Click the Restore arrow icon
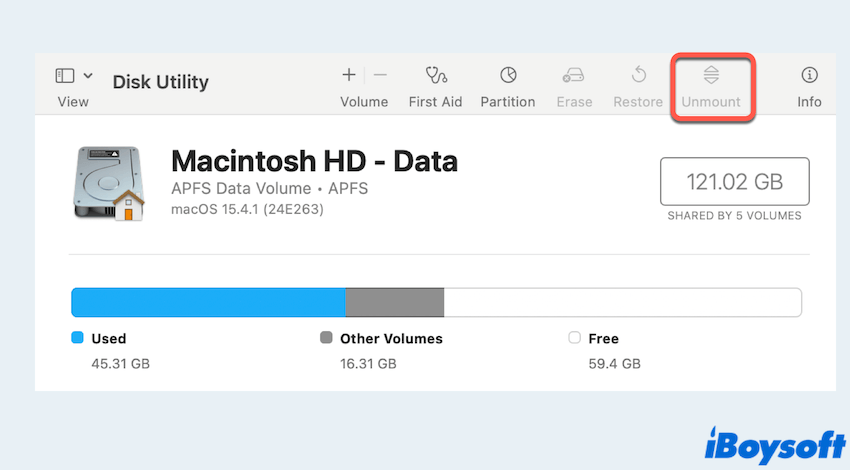 click(638, 75)
